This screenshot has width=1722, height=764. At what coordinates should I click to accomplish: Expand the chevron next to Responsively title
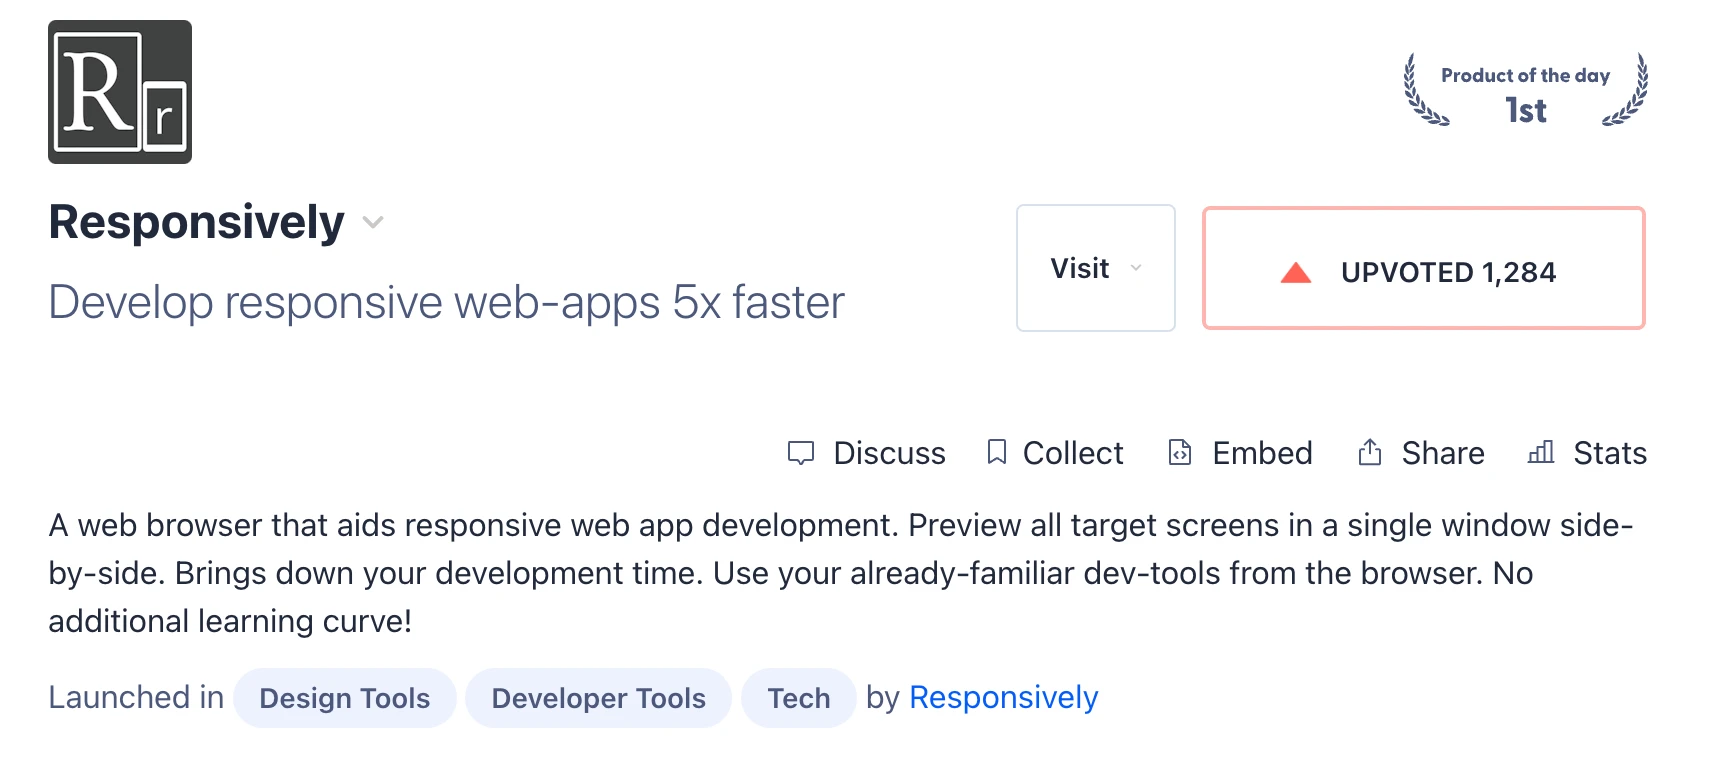pos(373,222)
